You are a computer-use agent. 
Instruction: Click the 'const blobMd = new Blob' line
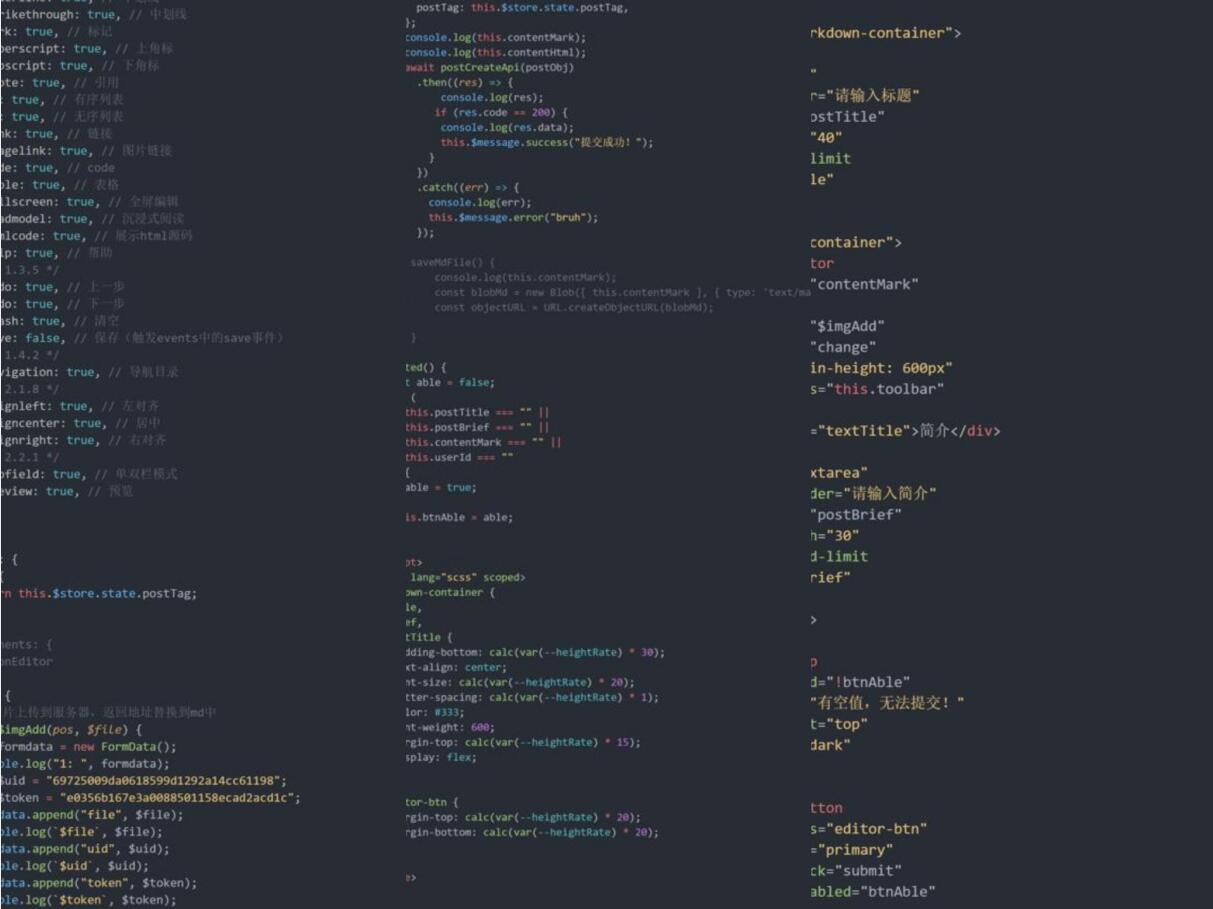tap(622, 292)
